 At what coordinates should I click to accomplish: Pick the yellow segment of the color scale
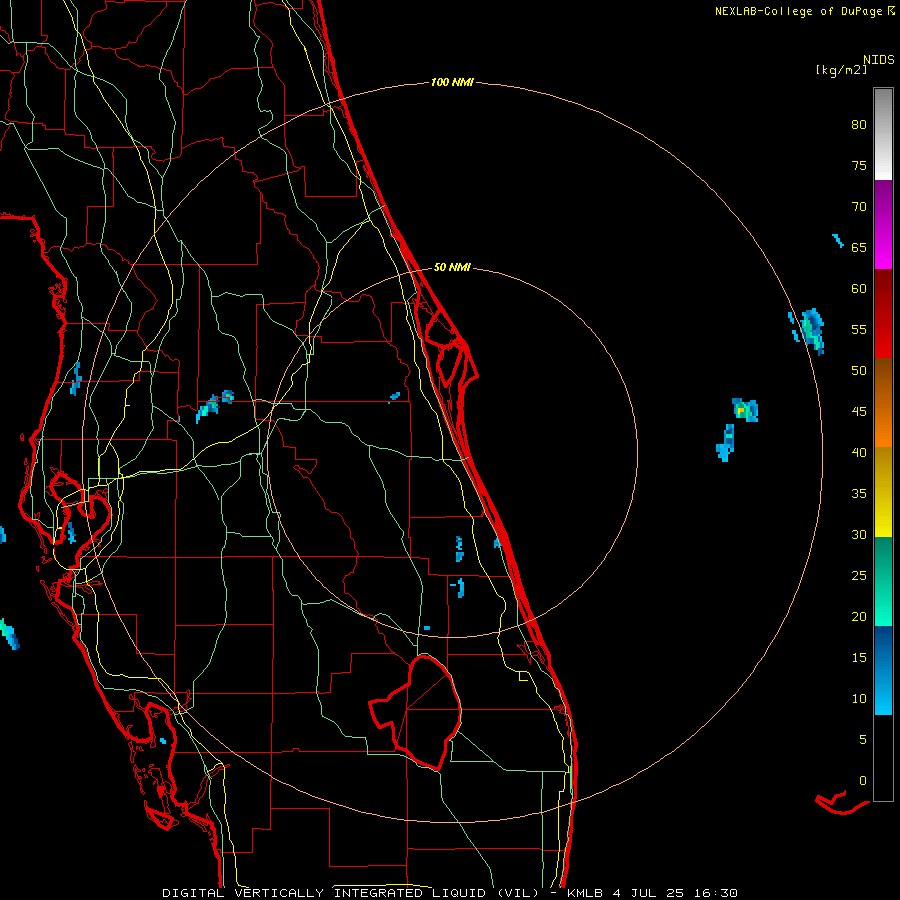coord(883,492)
